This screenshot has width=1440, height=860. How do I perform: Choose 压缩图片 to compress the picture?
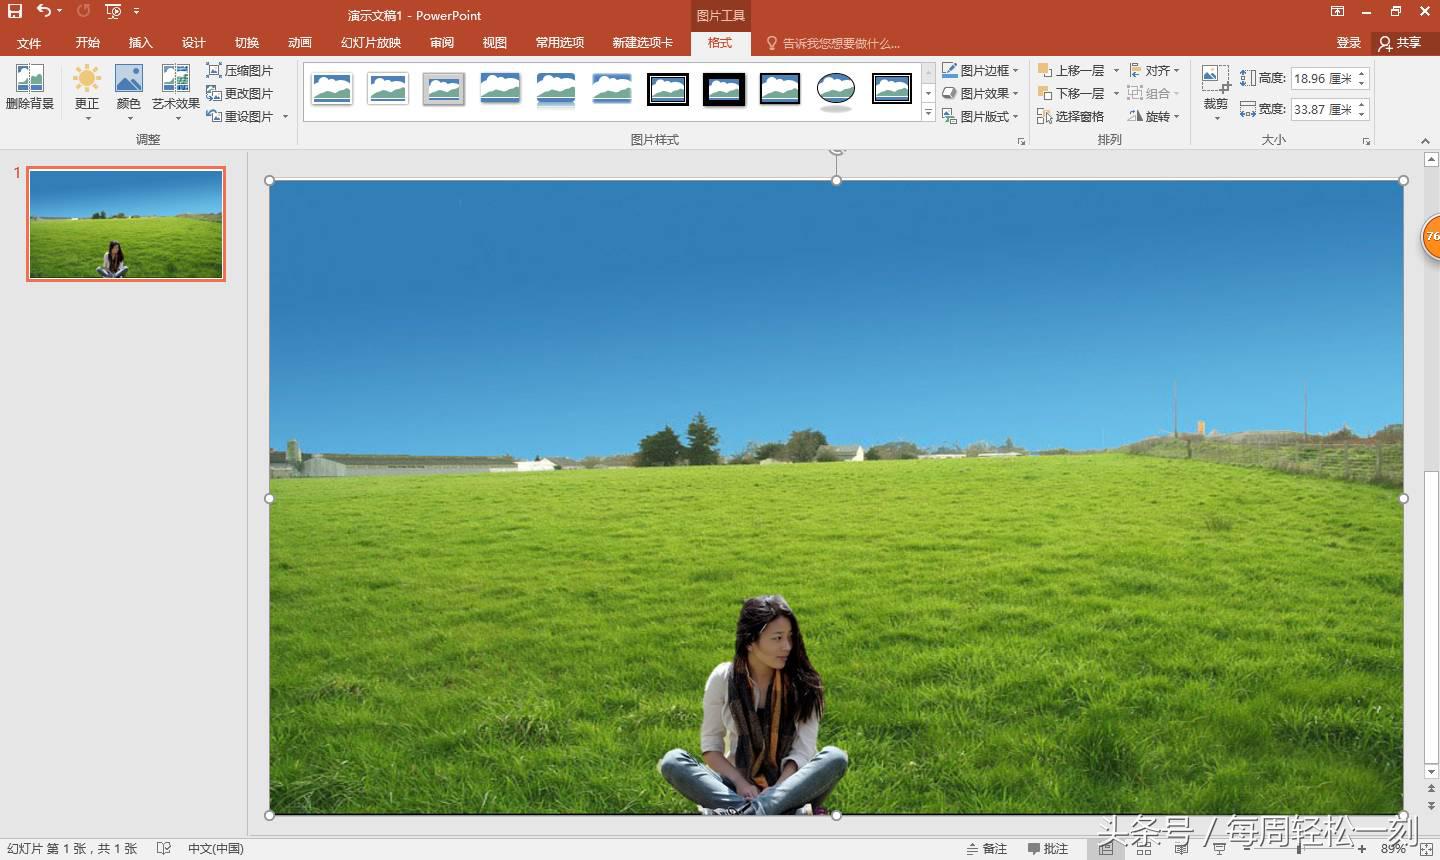tap(240, 70)
